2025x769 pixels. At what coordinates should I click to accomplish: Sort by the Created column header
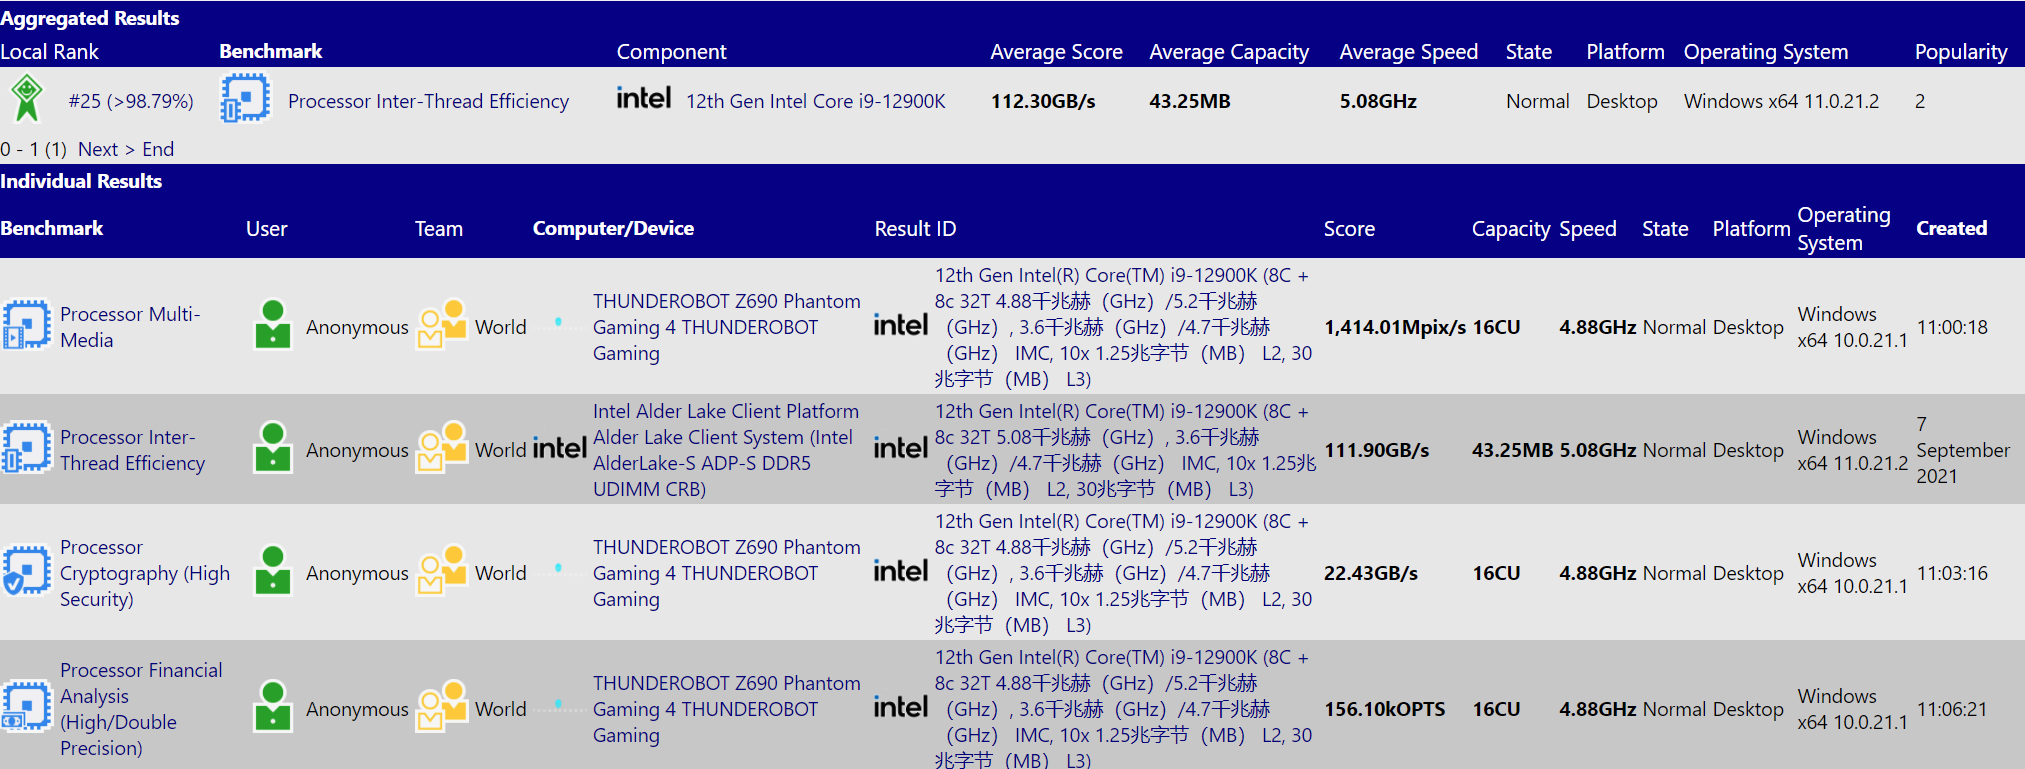[x=1951, y=228]
